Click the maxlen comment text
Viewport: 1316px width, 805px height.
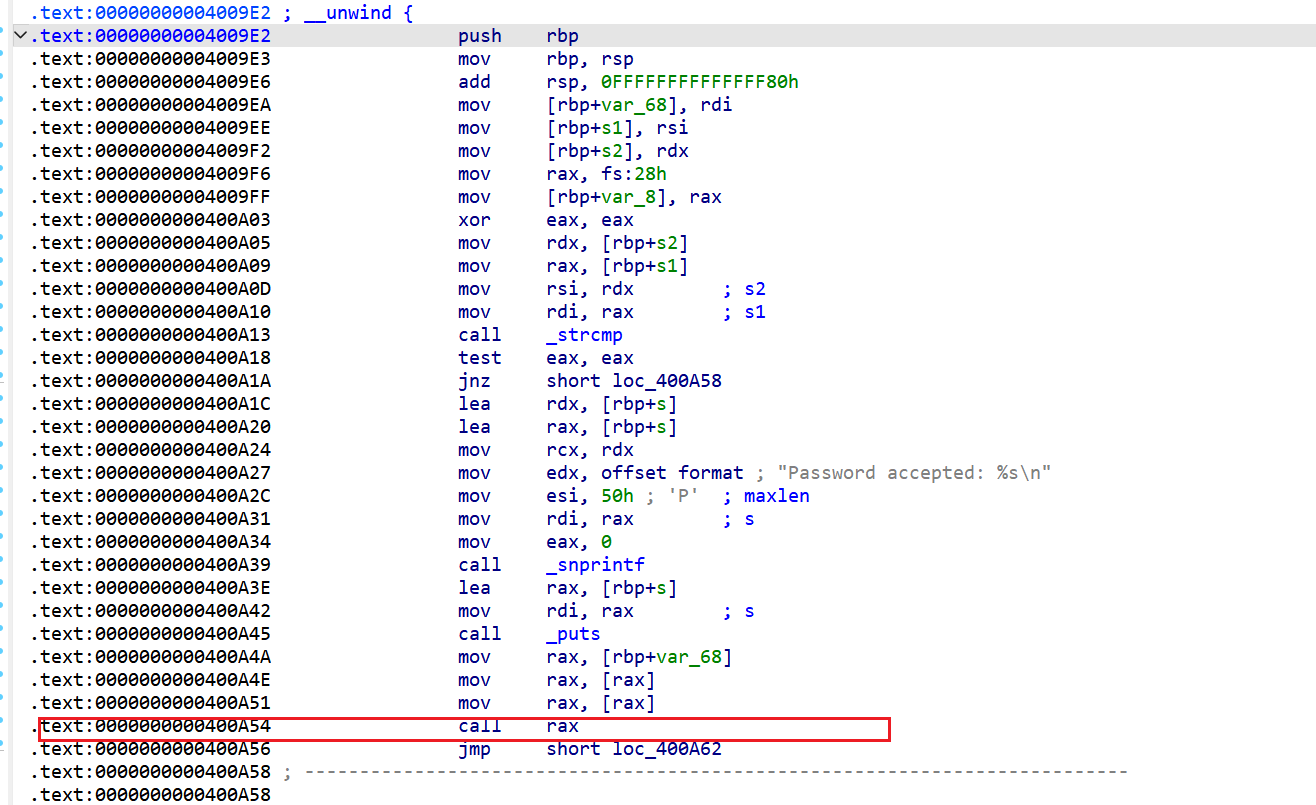(x=777, y=496)
